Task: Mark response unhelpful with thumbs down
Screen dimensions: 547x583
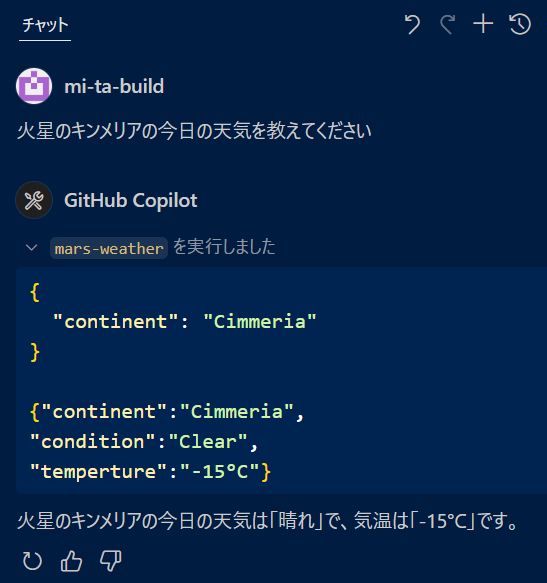Action: coord(111,561)
